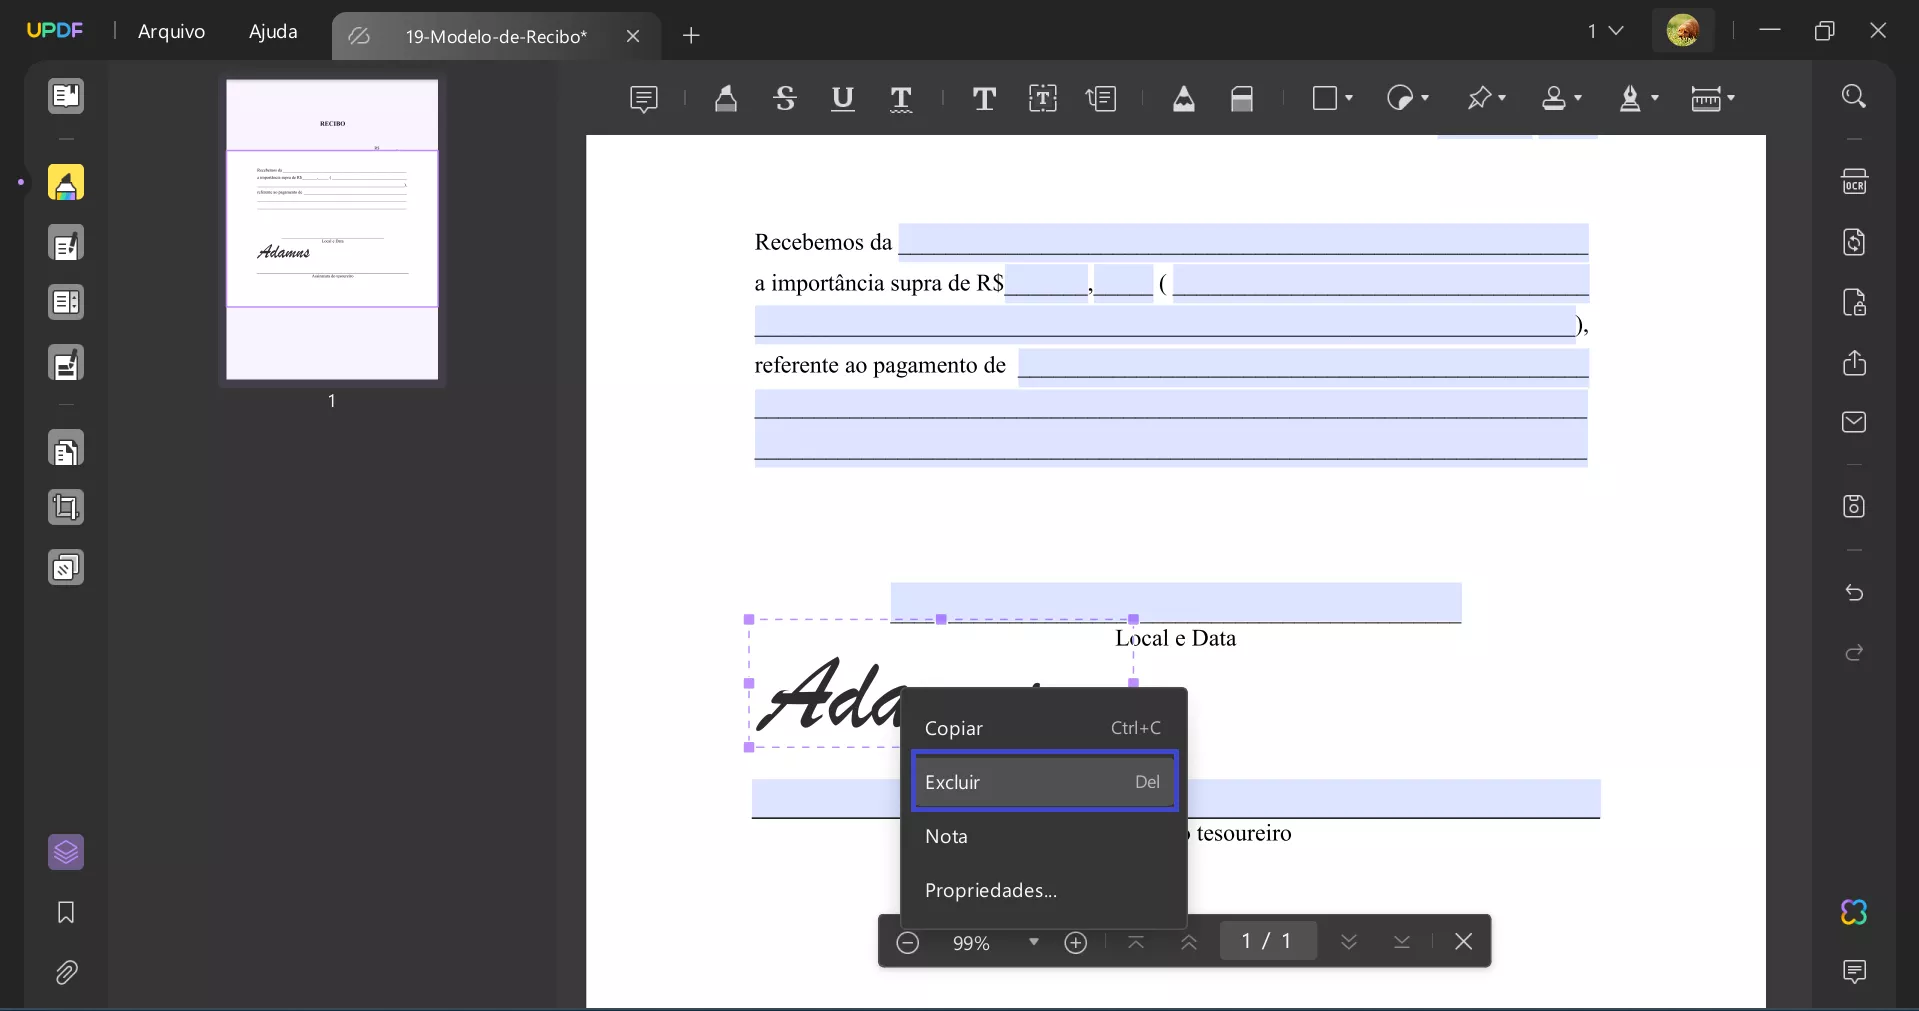Open the search magnifier icon
This screenshot has height=1011, width=1919.
(1854, 96)
